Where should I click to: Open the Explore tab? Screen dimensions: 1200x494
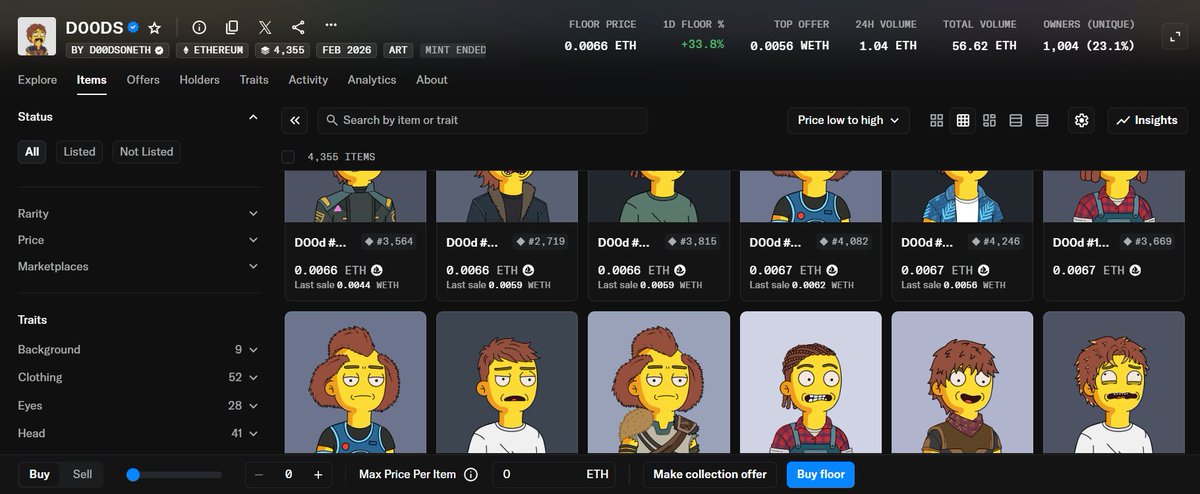37,80
